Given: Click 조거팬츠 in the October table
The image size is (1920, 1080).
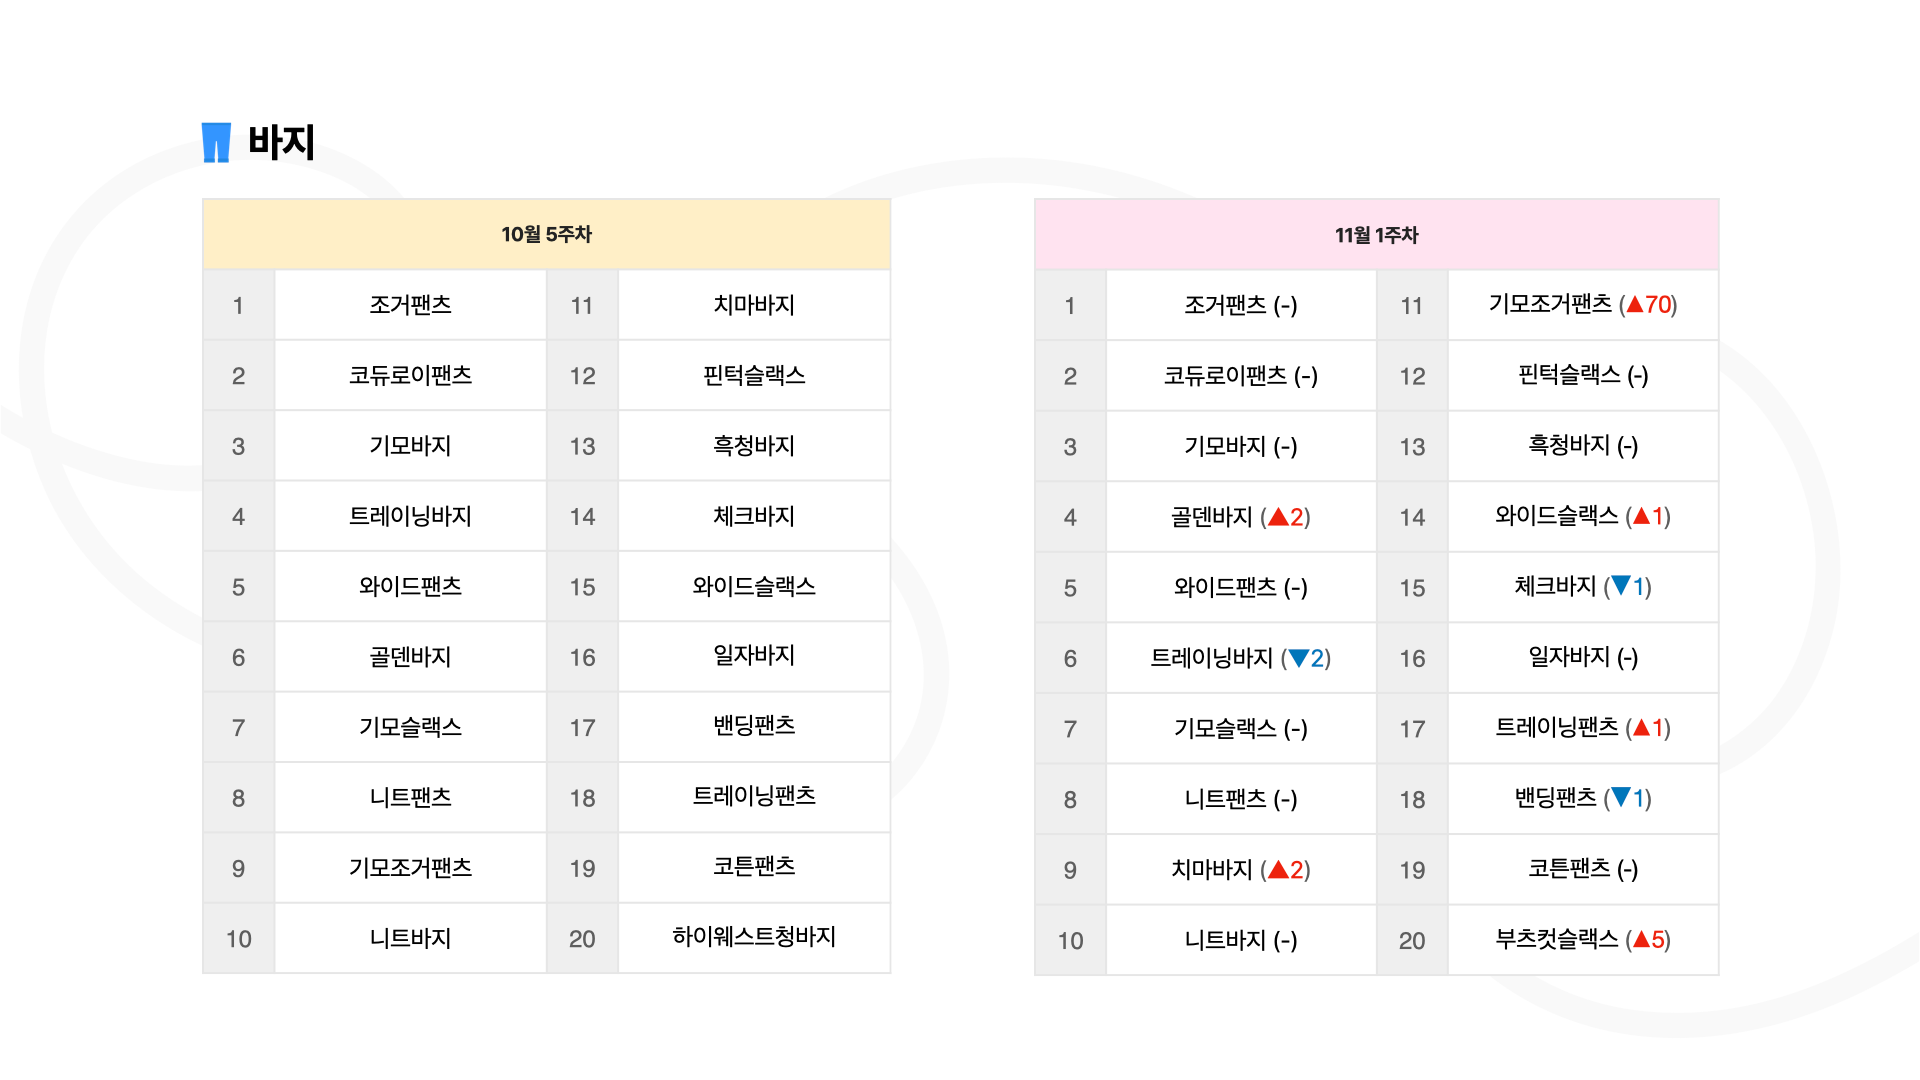Looking at the screenshot, I should click(x=410, y=305).
